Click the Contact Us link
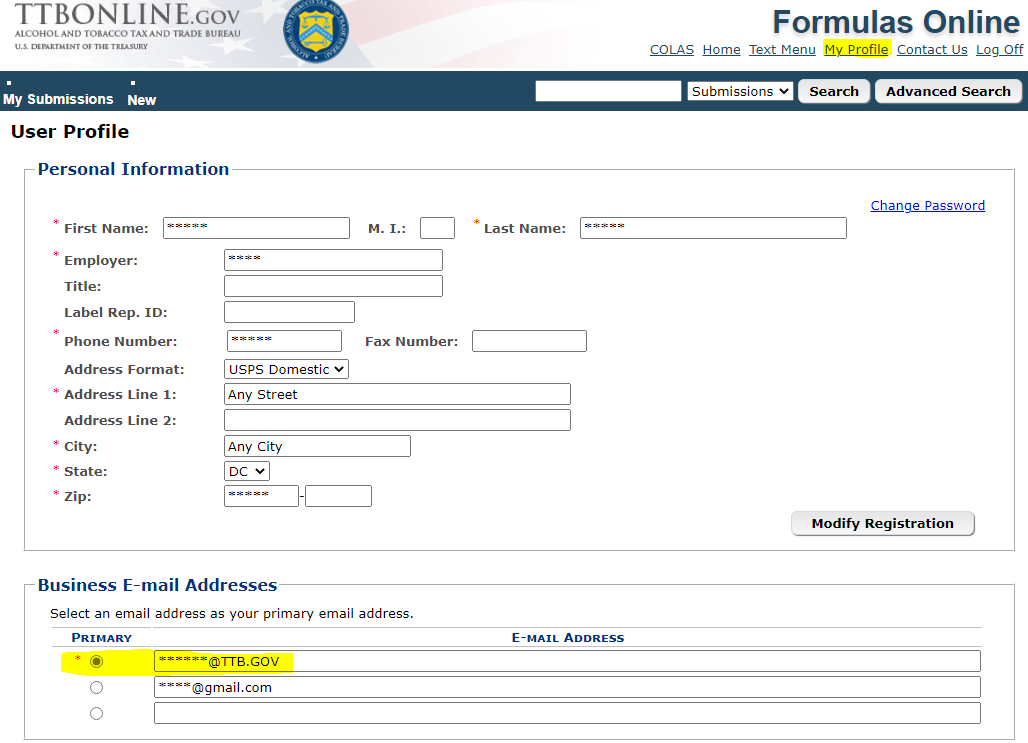1028x743 pixels. (932, 50)
